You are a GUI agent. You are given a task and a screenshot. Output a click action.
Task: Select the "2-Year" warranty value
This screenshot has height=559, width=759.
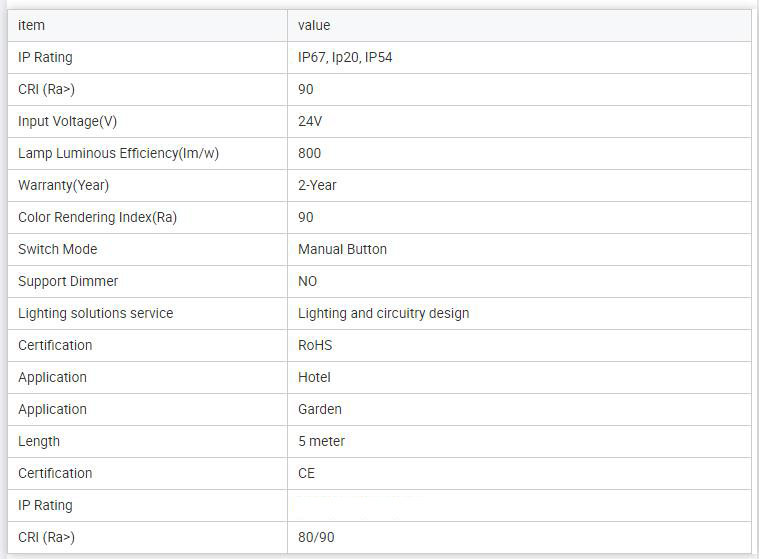coord(317,185)
